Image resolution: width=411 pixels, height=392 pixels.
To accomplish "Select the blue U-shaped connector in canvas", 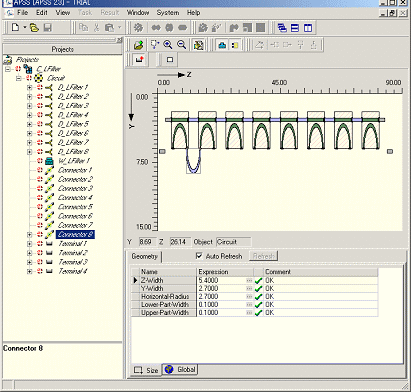I will [x=193, y=162].
